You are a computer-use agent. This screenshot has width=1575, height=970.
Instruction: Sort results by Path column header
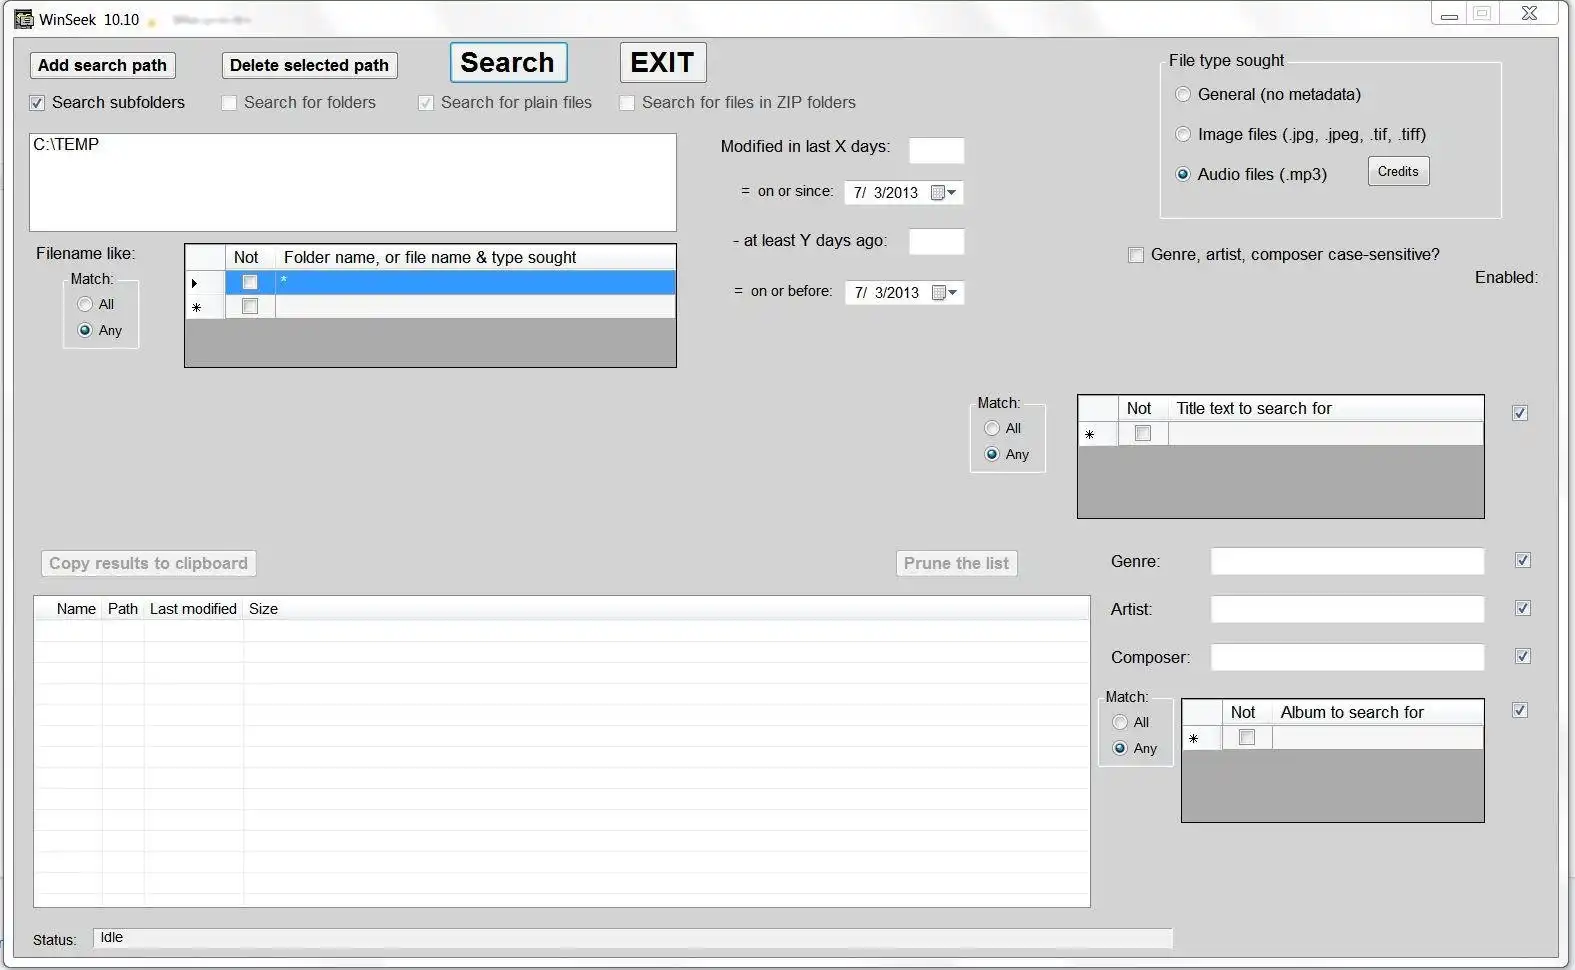point(123,609)
